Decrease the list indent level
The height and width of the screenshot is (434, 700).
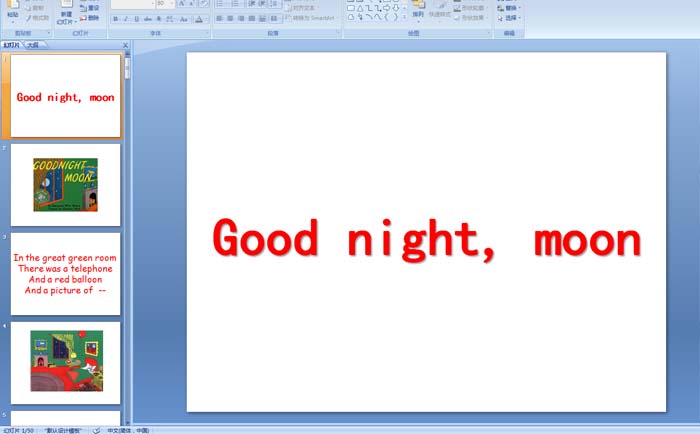251,4
